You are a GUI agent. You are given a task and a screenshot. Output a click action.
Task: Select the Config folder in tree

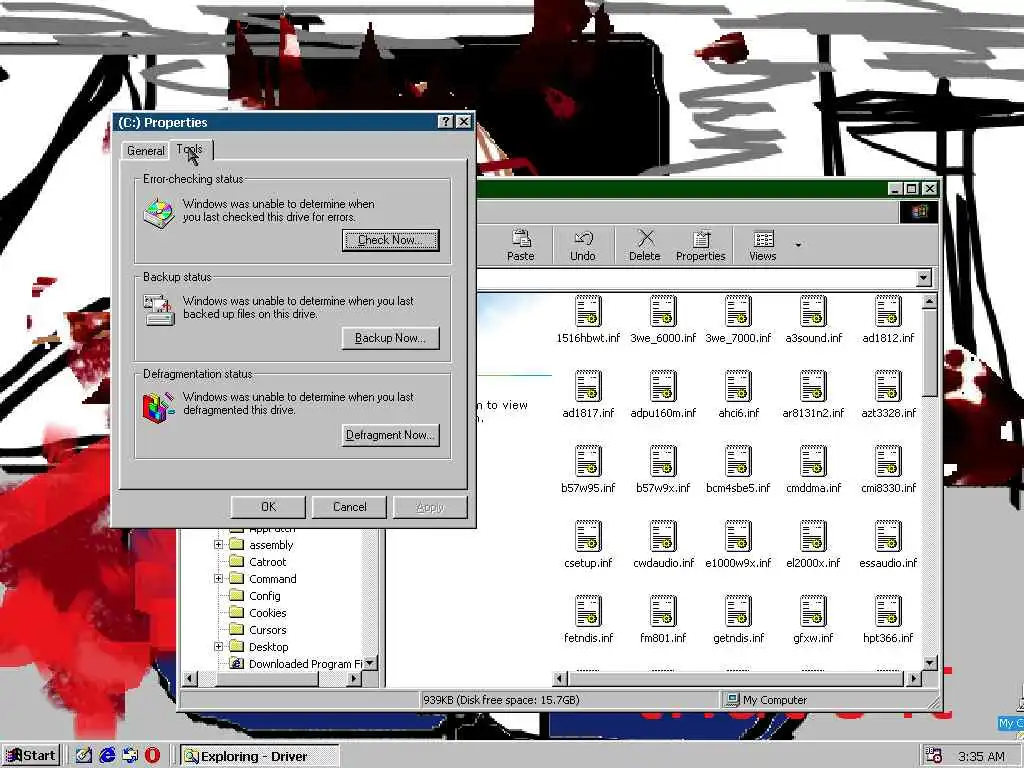pos(255,596)
